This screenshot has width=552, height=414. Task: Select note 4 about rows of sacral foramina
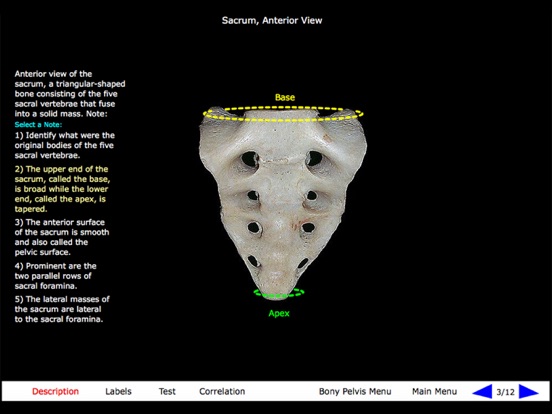click(x=56, y=276)
